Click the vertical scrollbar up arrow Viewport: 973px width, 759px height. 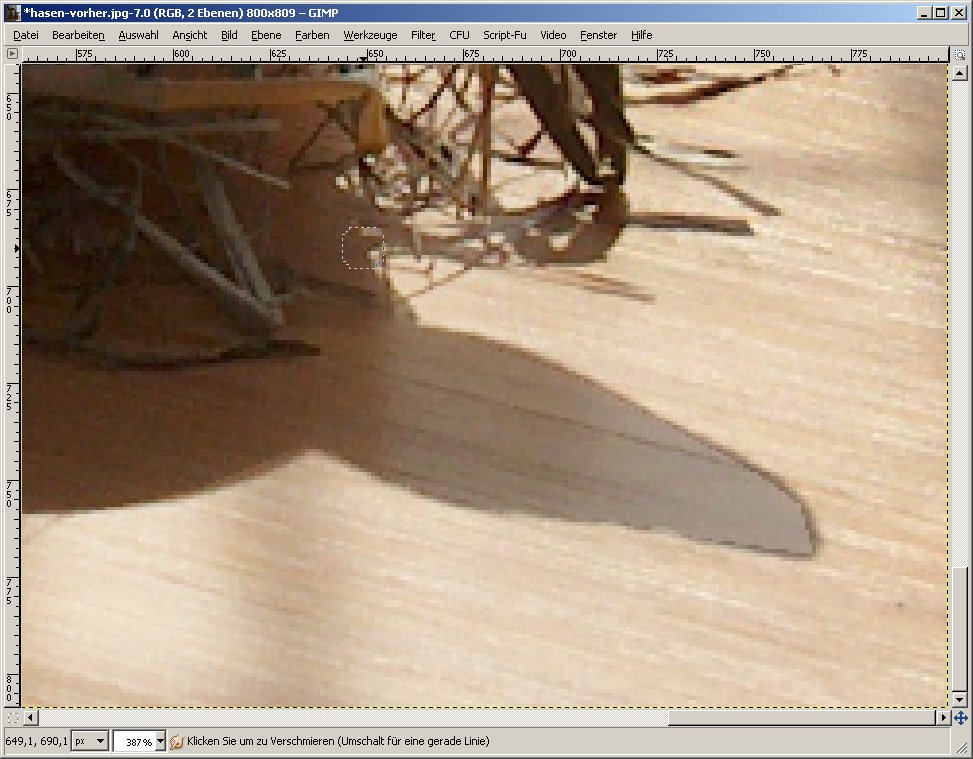[959, 74]
